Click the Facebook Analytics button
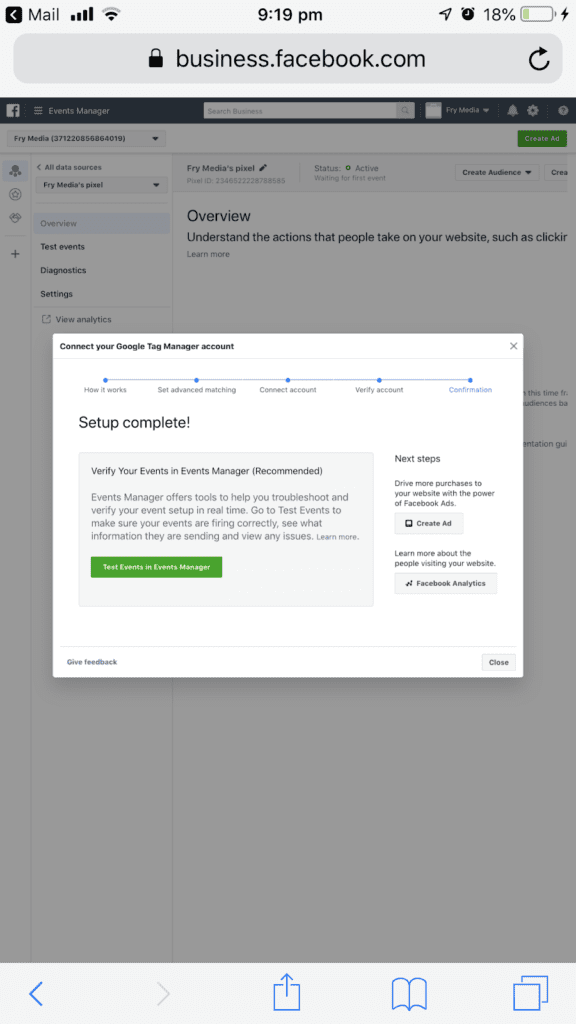 [x=445, y=583]
